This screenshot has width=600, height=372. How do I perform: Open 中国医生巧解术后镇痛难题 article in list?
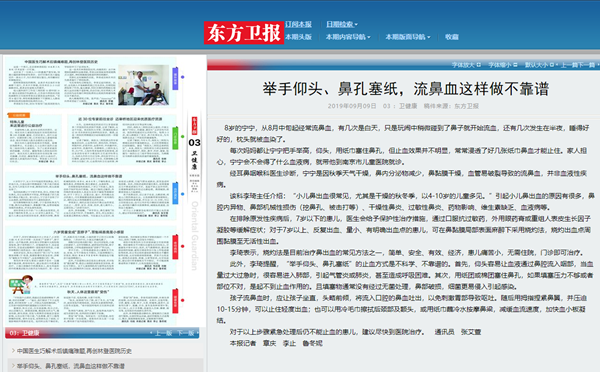[74, 351]
